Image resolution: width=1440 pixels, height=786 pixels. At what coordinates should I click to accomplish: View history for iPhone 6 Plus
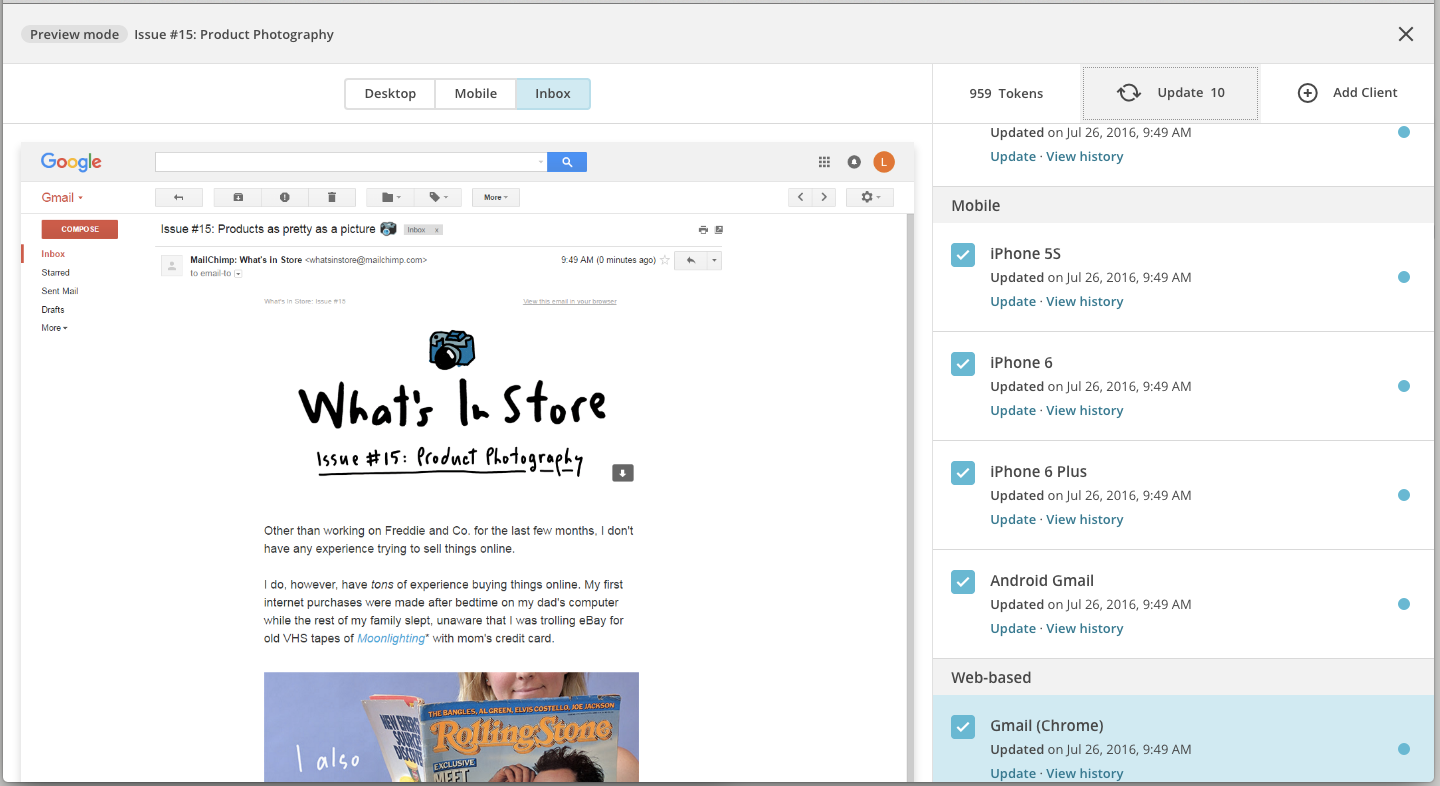pyautogui.click(x=1084, y=518)
